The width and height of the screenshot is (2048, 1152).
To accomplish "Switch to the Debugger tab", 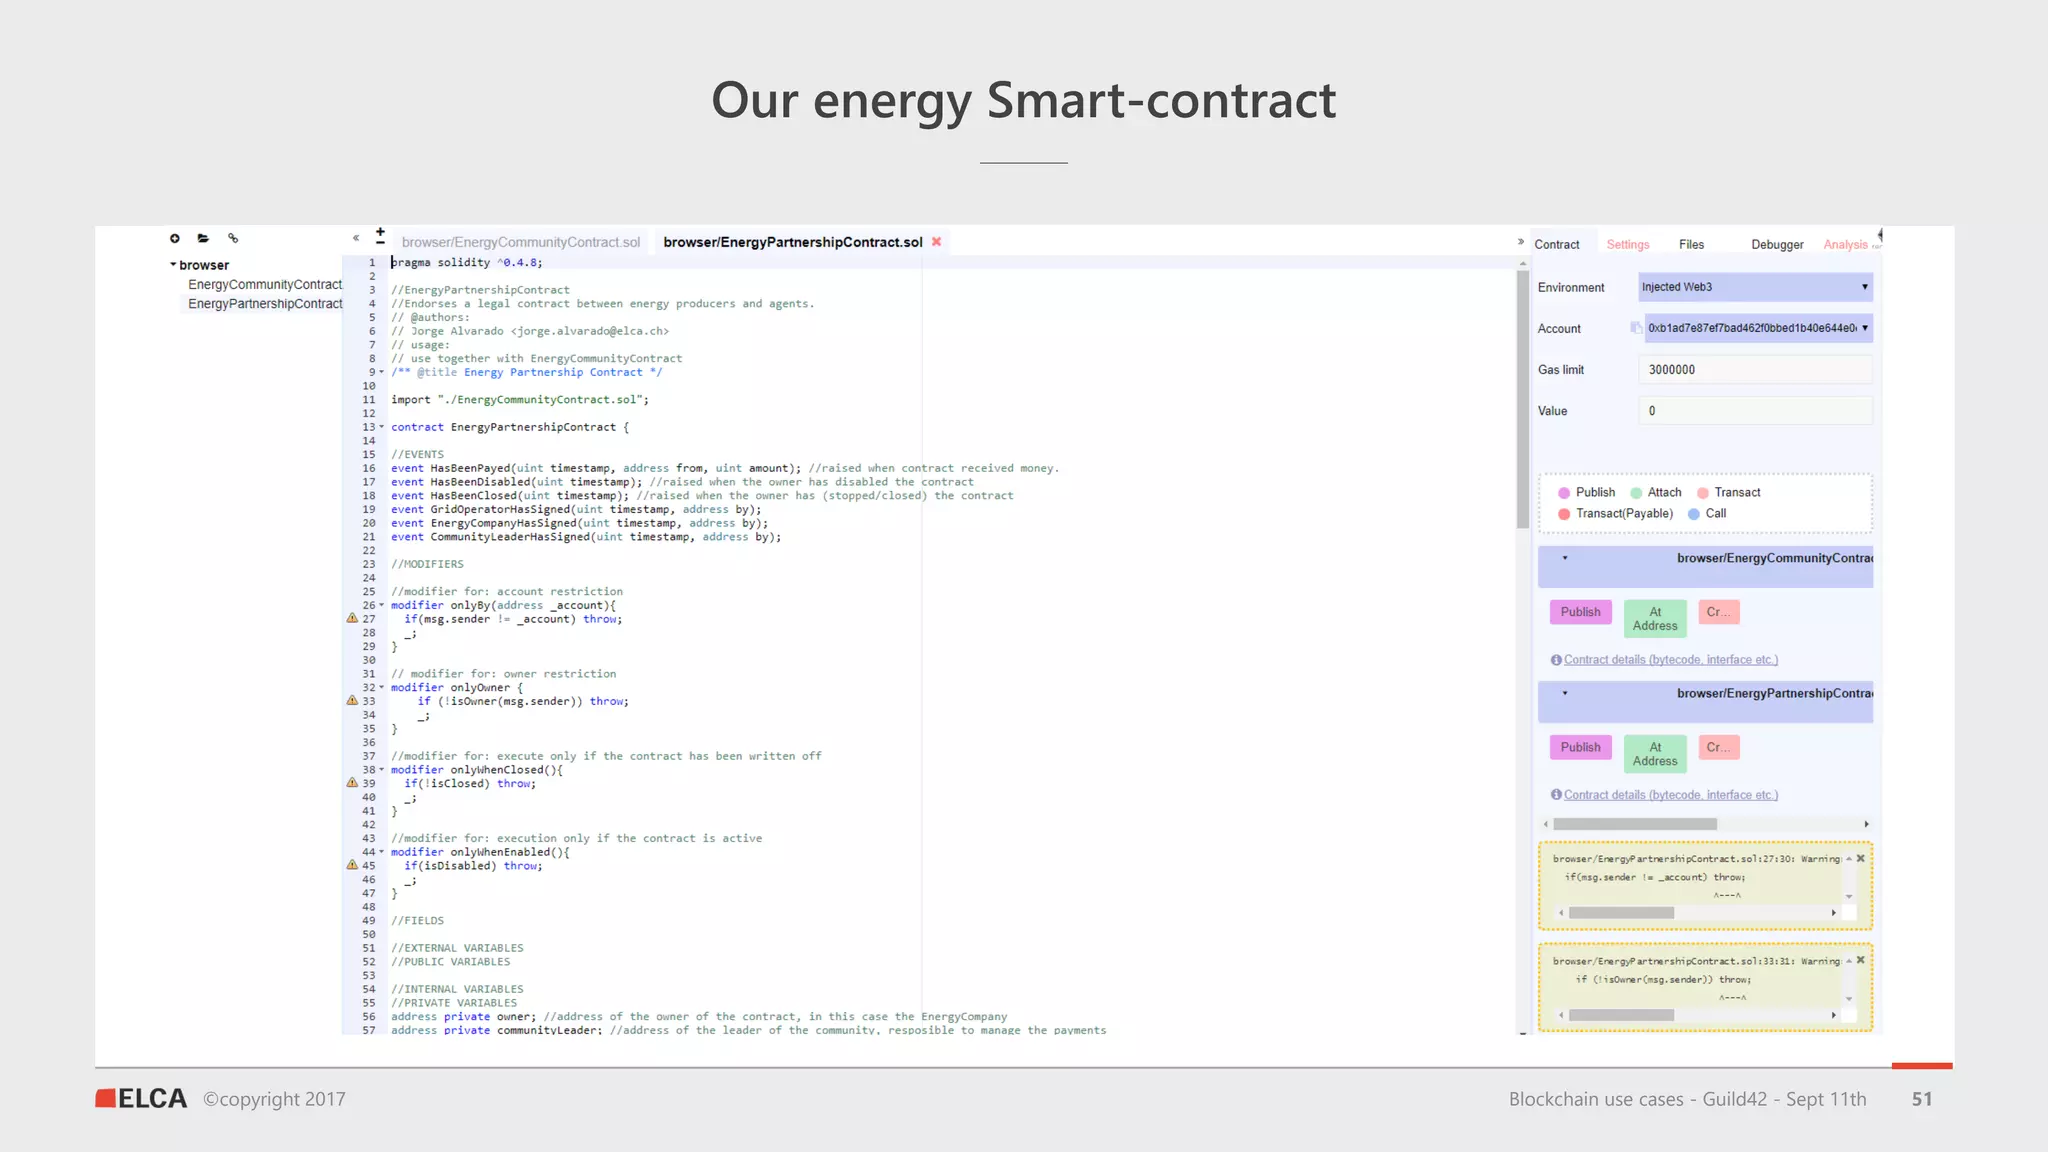I will [x=1777, y=244].
